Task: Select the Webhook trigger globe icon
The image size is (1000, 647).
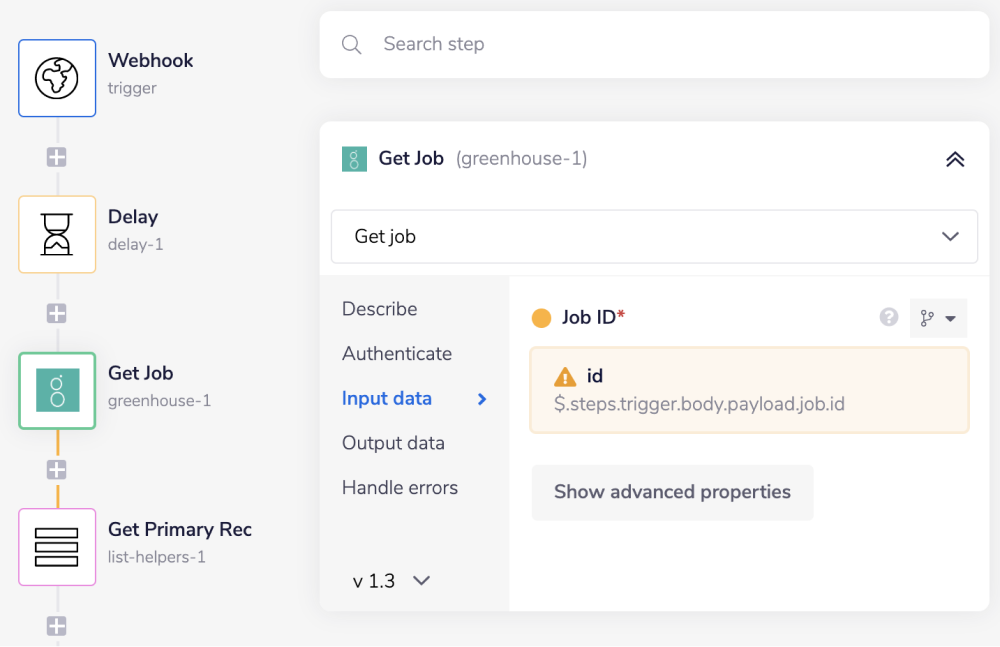Action: point(57,78)
